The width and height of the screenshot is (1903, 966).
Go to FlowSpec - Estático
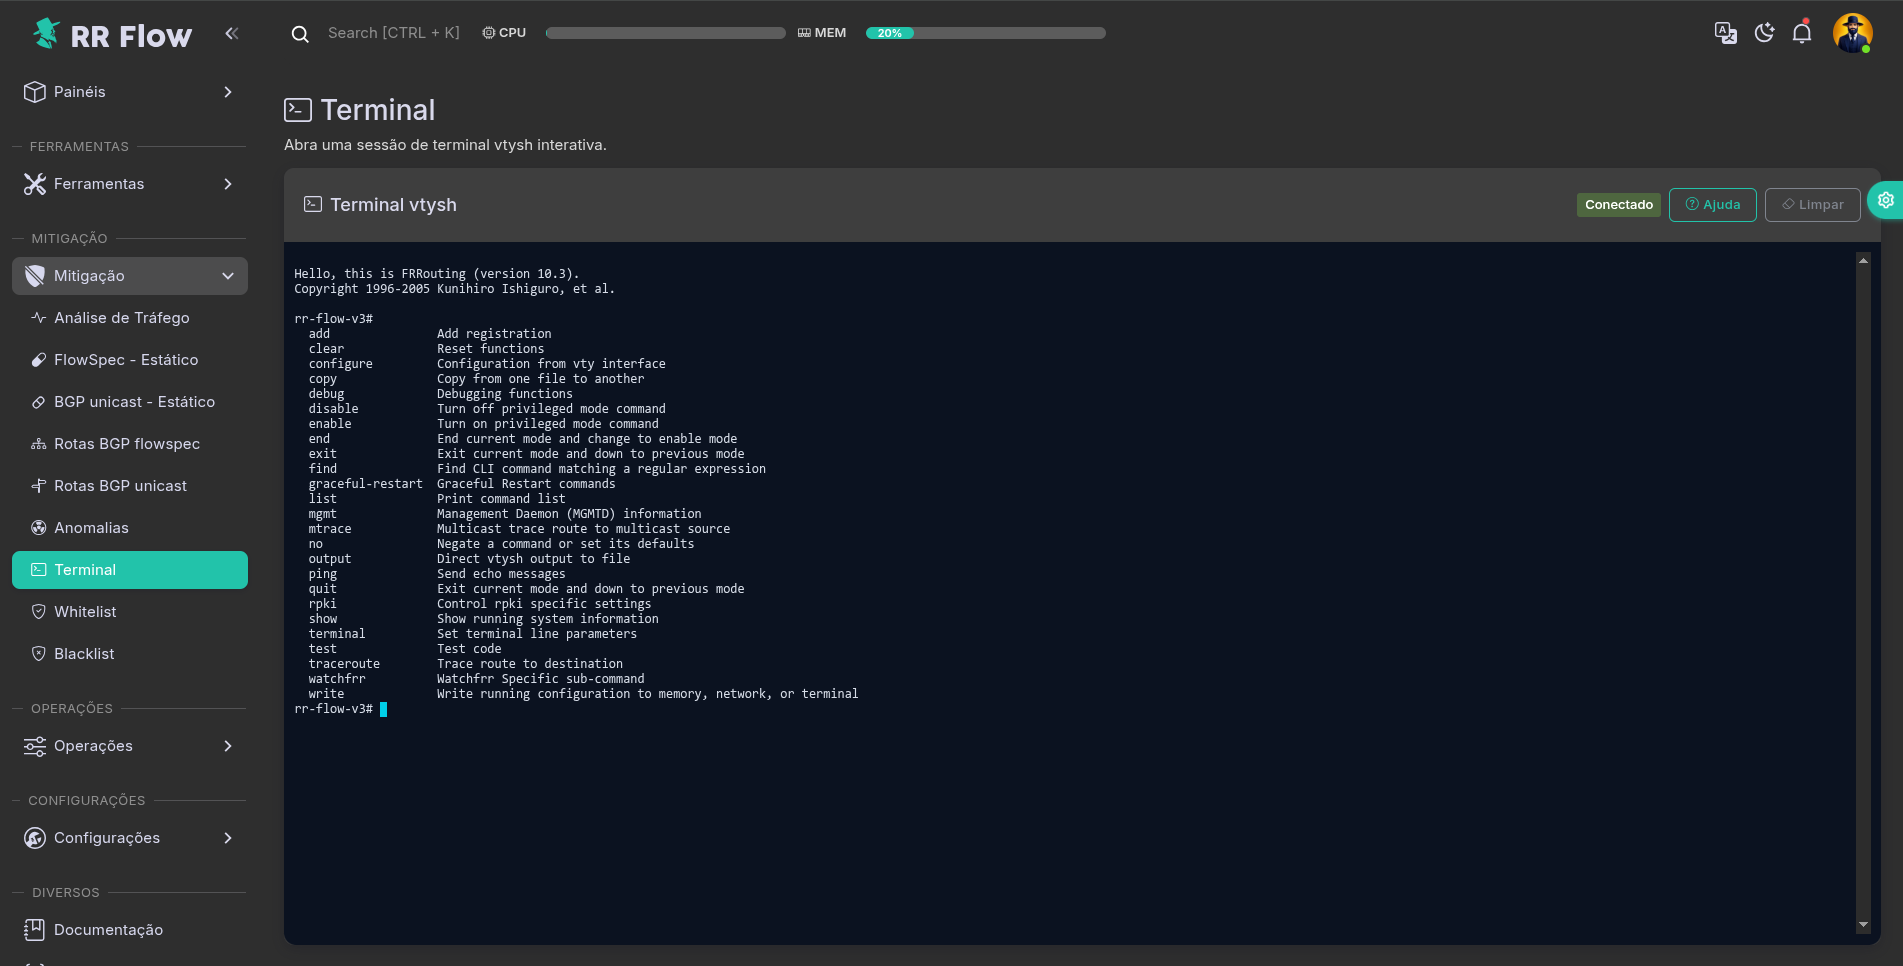pos(126,360)
